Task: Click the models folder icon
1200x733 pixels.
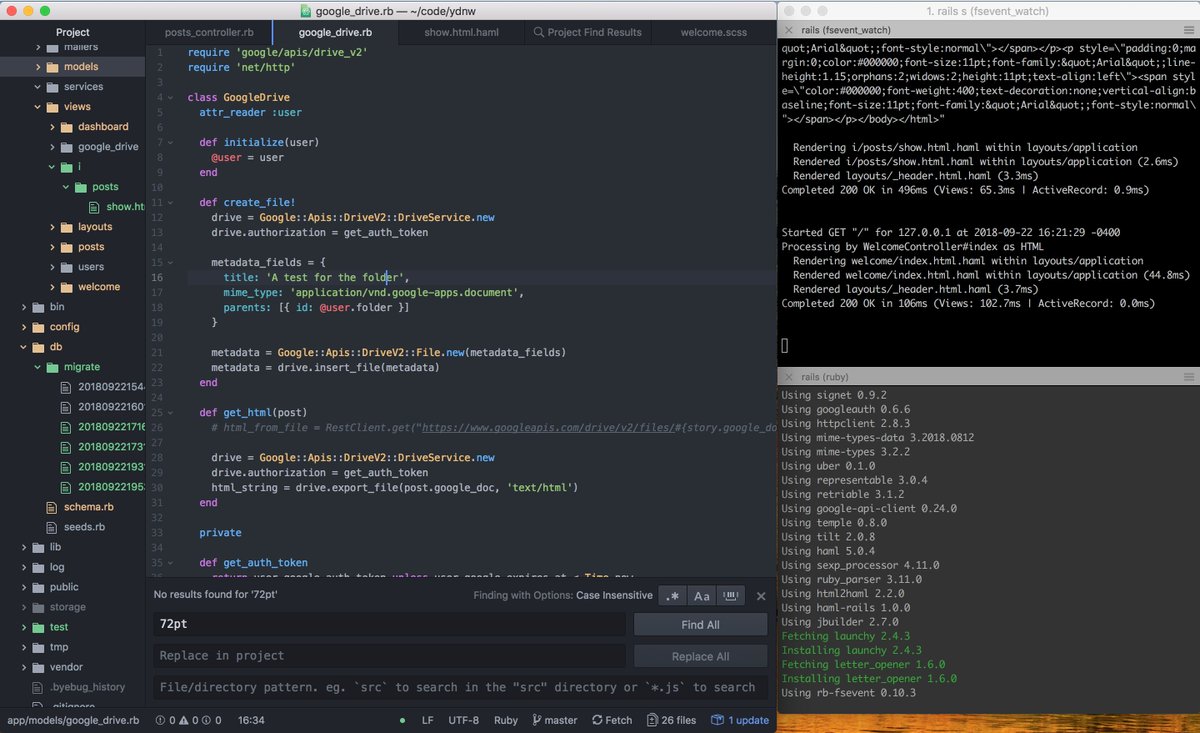Action: coord(52,67)
